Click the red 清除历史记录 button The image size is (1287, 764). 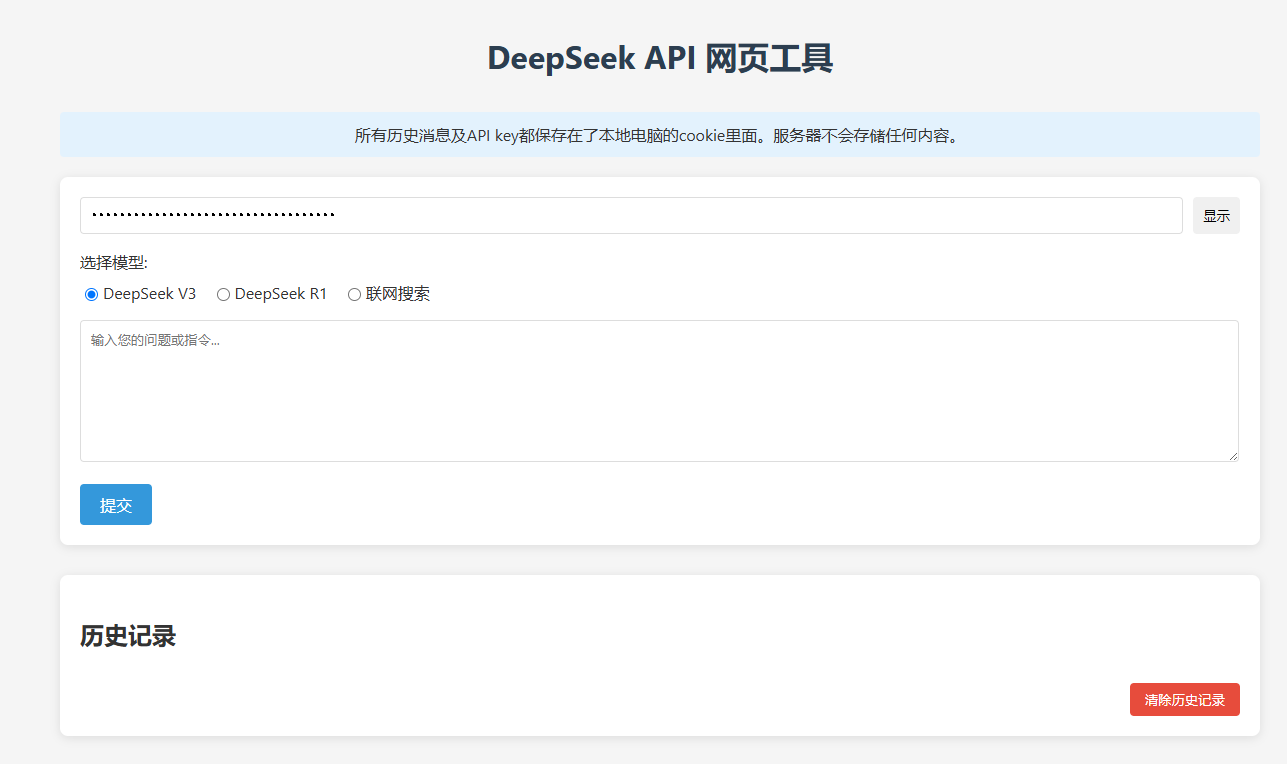click(1184, 700)
